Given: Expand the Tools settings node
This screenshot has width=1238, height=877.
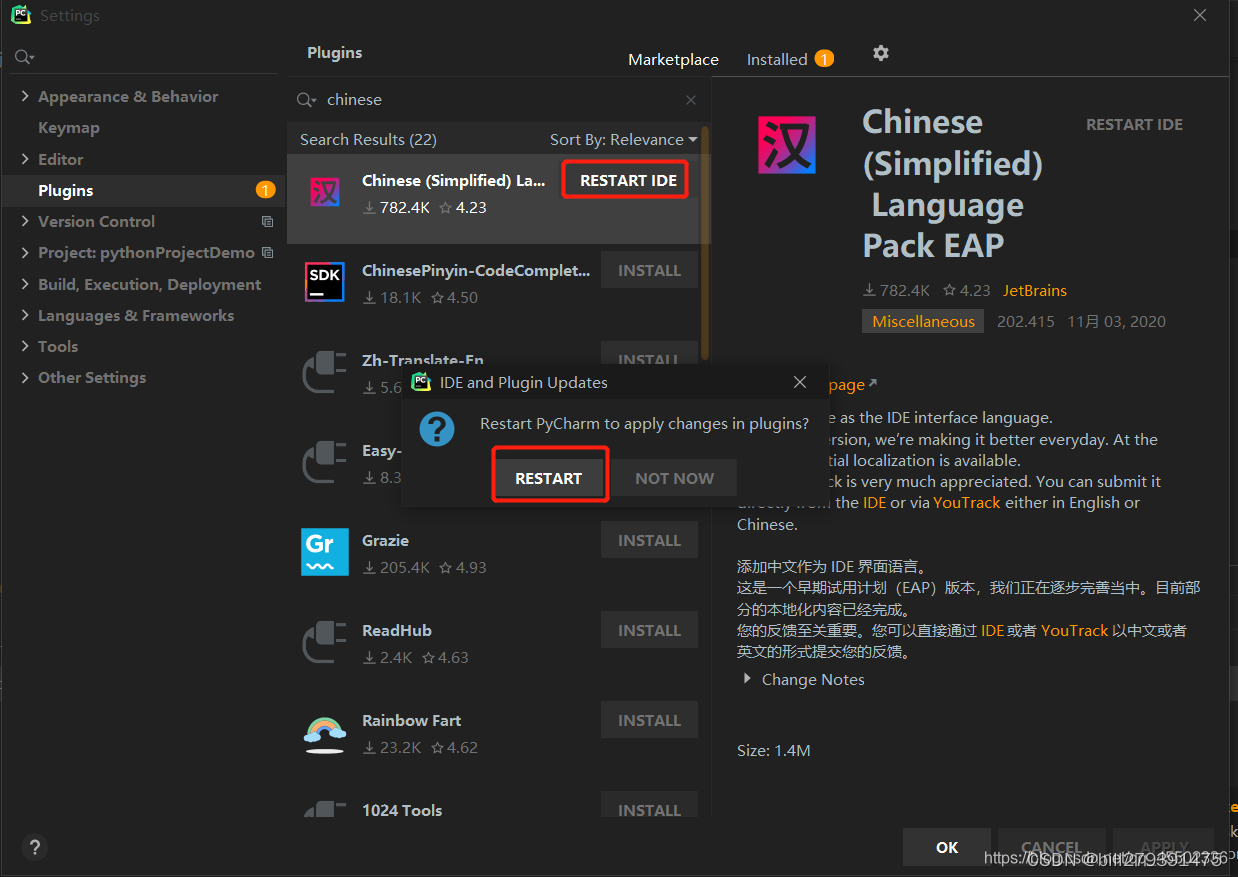Looking at the screenshot, I should pos(25,346).
